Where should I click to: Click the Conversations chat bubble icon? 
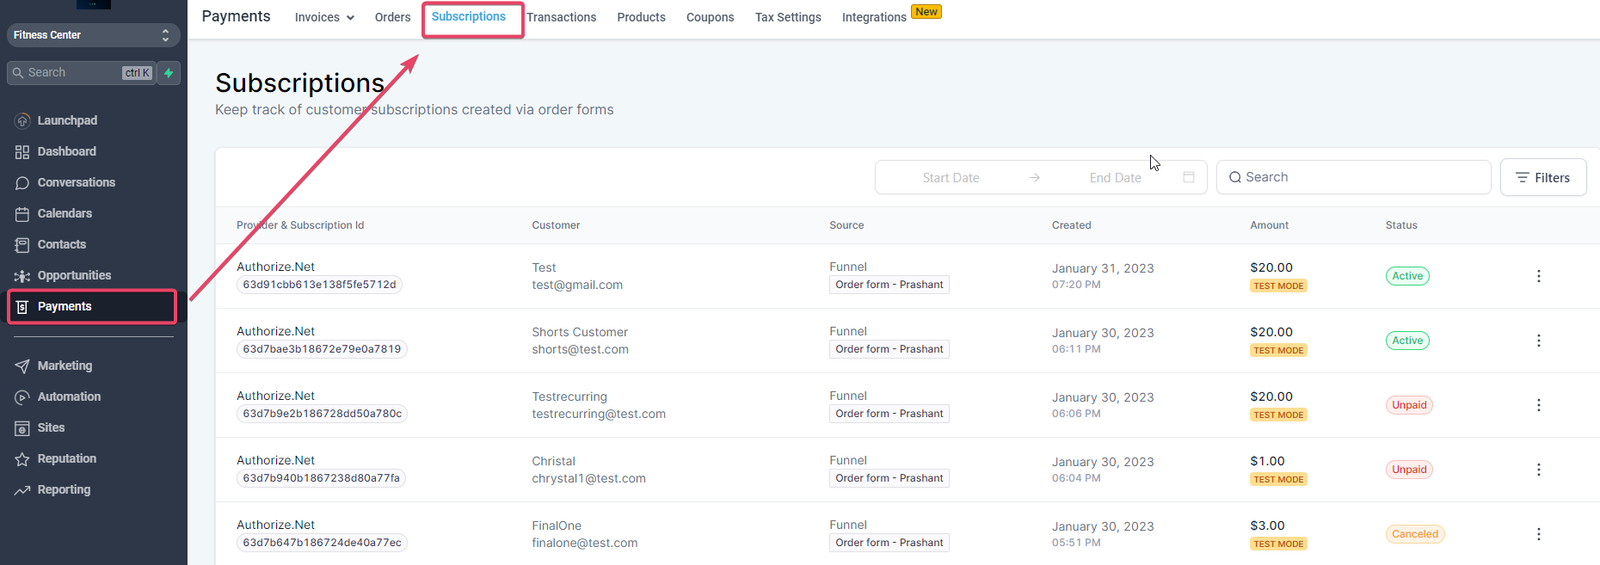(22, 183)
